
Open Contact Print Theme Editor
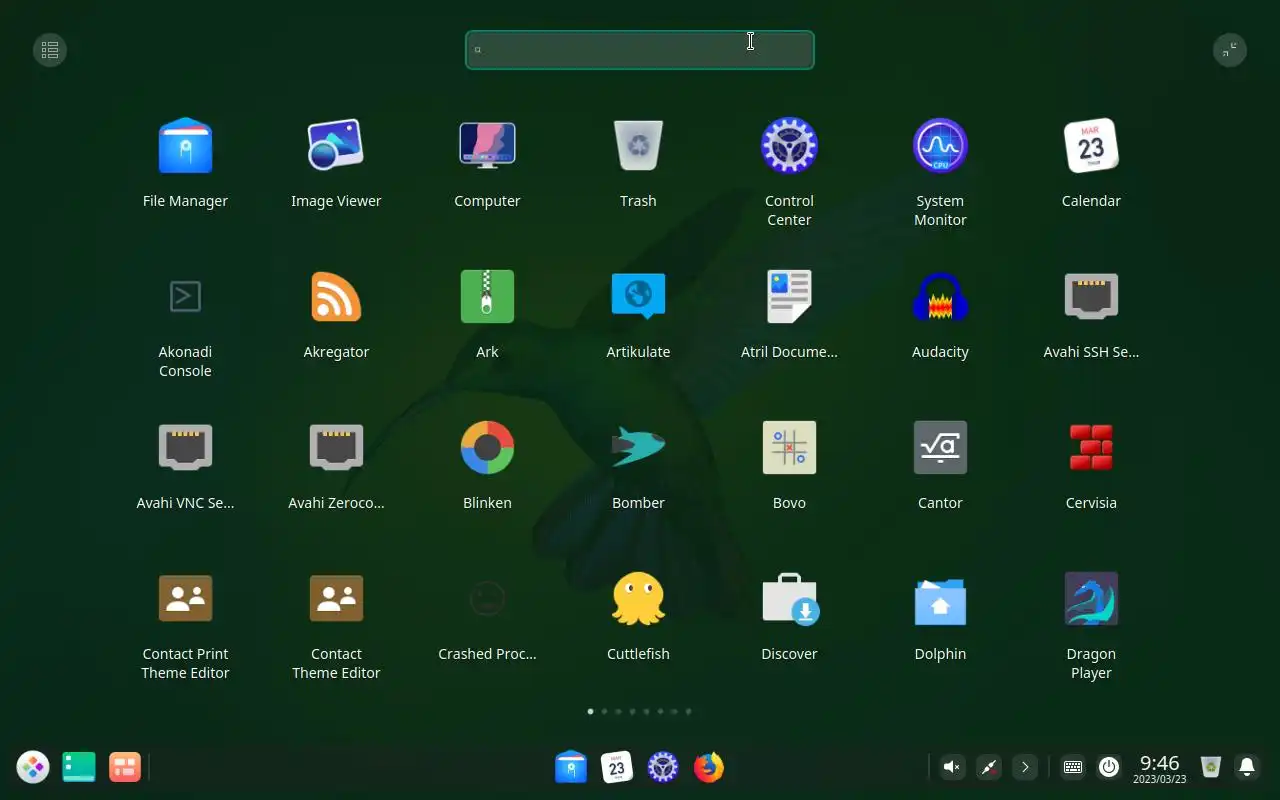[185, 599]
